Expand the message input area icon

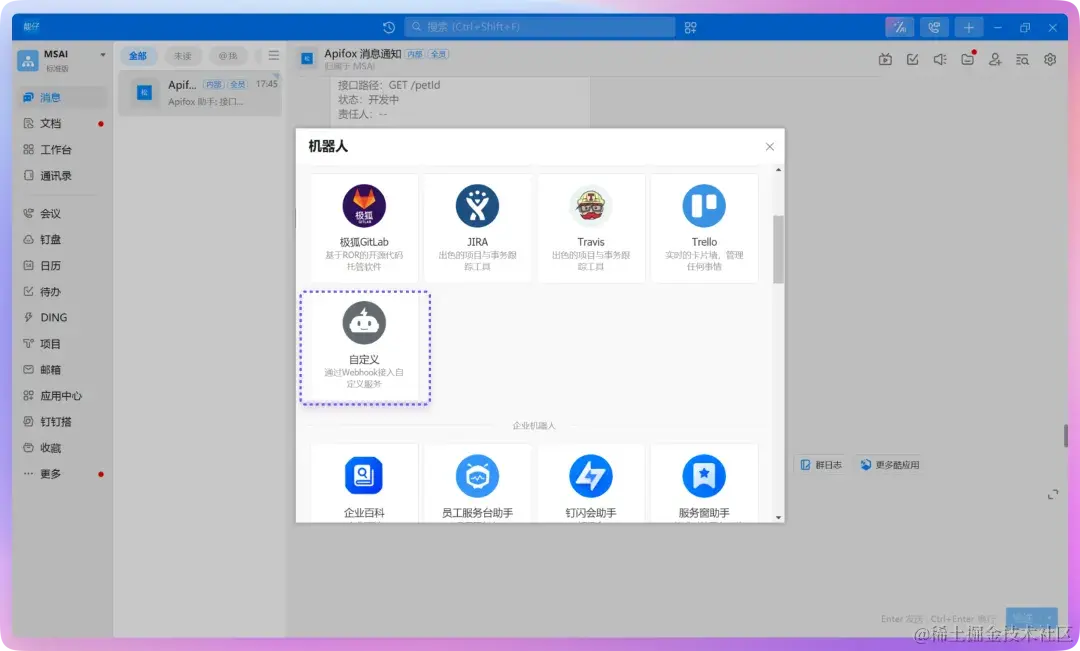(x=1052, y=495)
